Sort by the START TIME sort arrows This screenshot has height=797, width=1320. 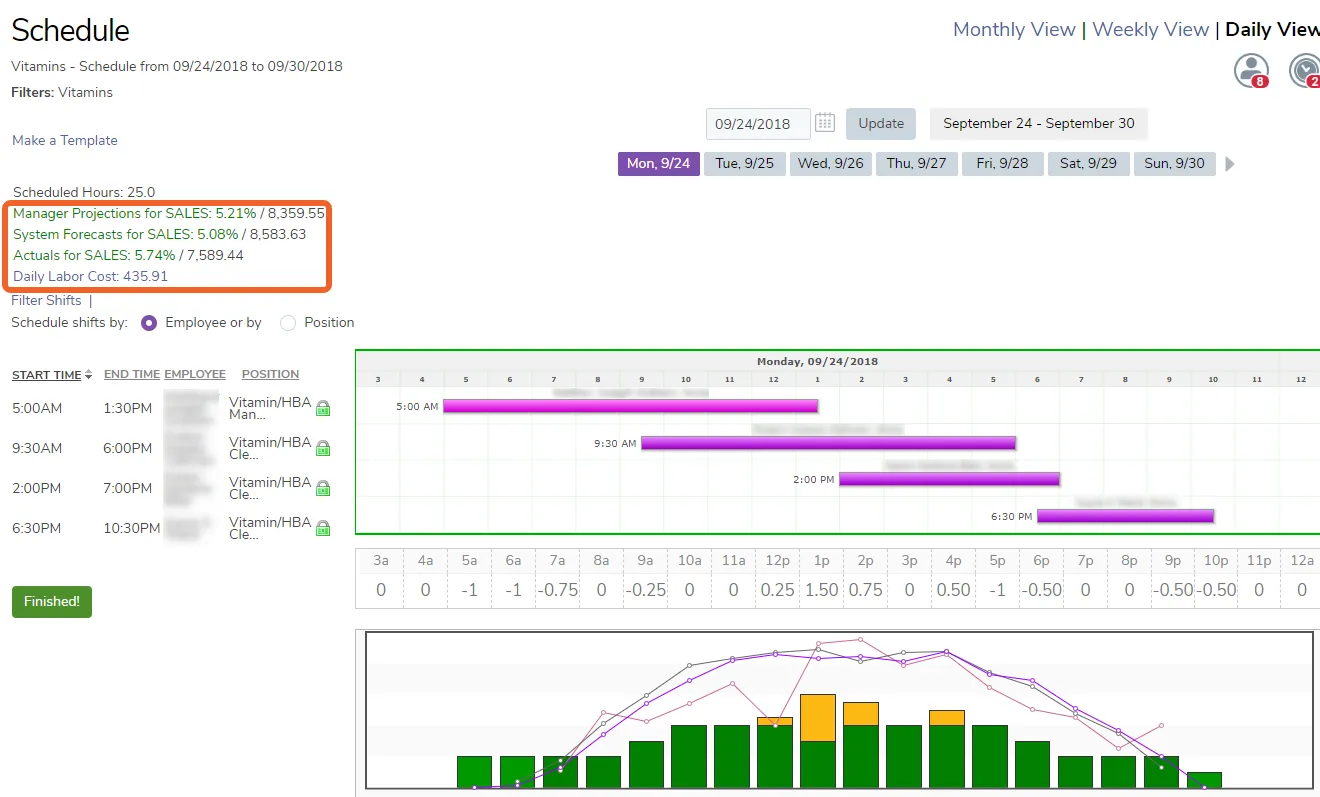click(x=88, y=375)
